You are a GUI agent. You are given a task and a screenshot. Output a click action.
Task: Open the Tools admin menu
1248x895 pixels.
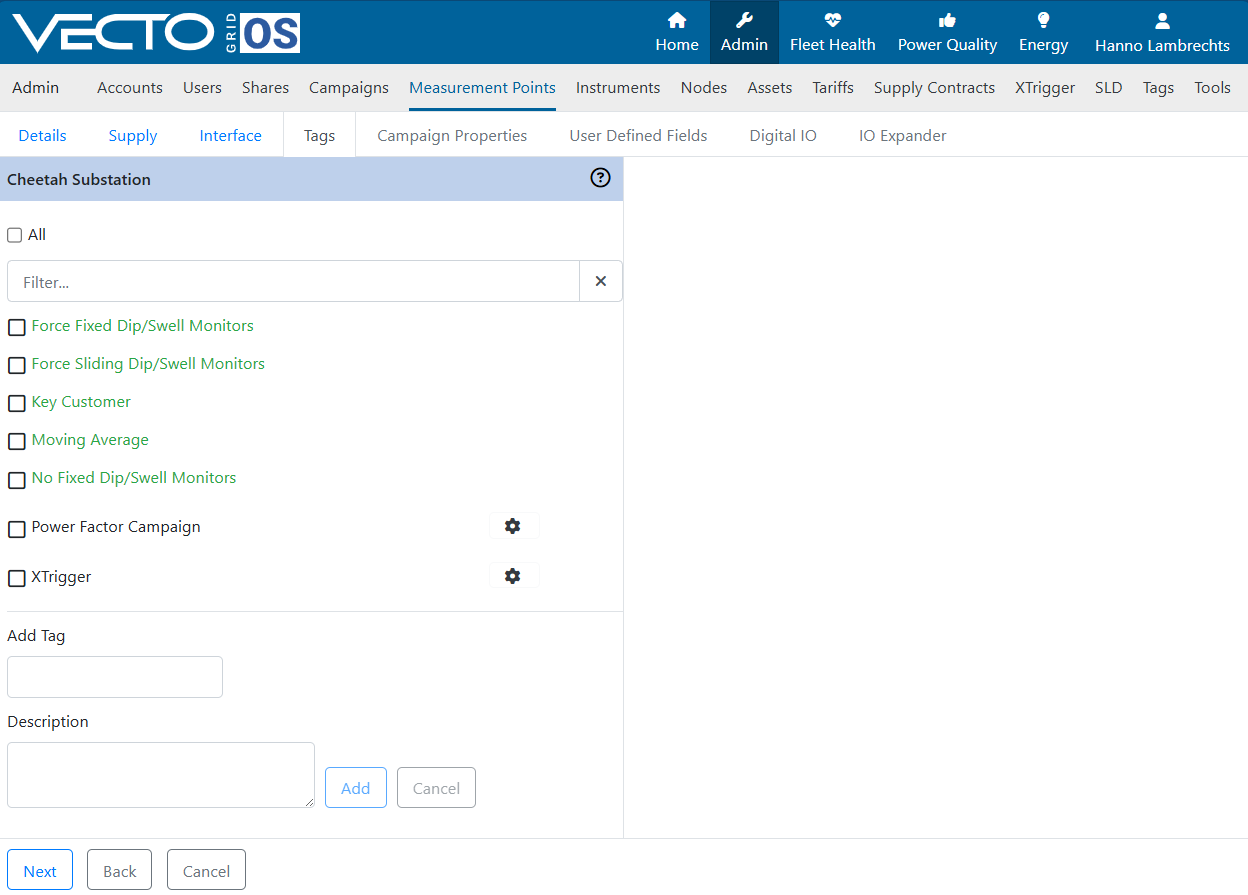pos(1212,88)
